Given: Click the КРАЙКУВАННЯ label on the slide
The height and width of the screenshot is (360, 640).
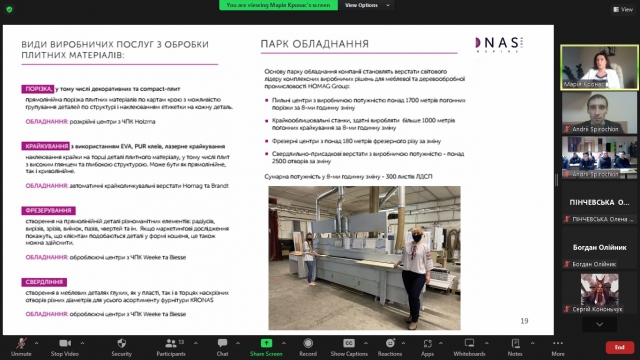Looking at the screenshot, I should coord(46,146).
